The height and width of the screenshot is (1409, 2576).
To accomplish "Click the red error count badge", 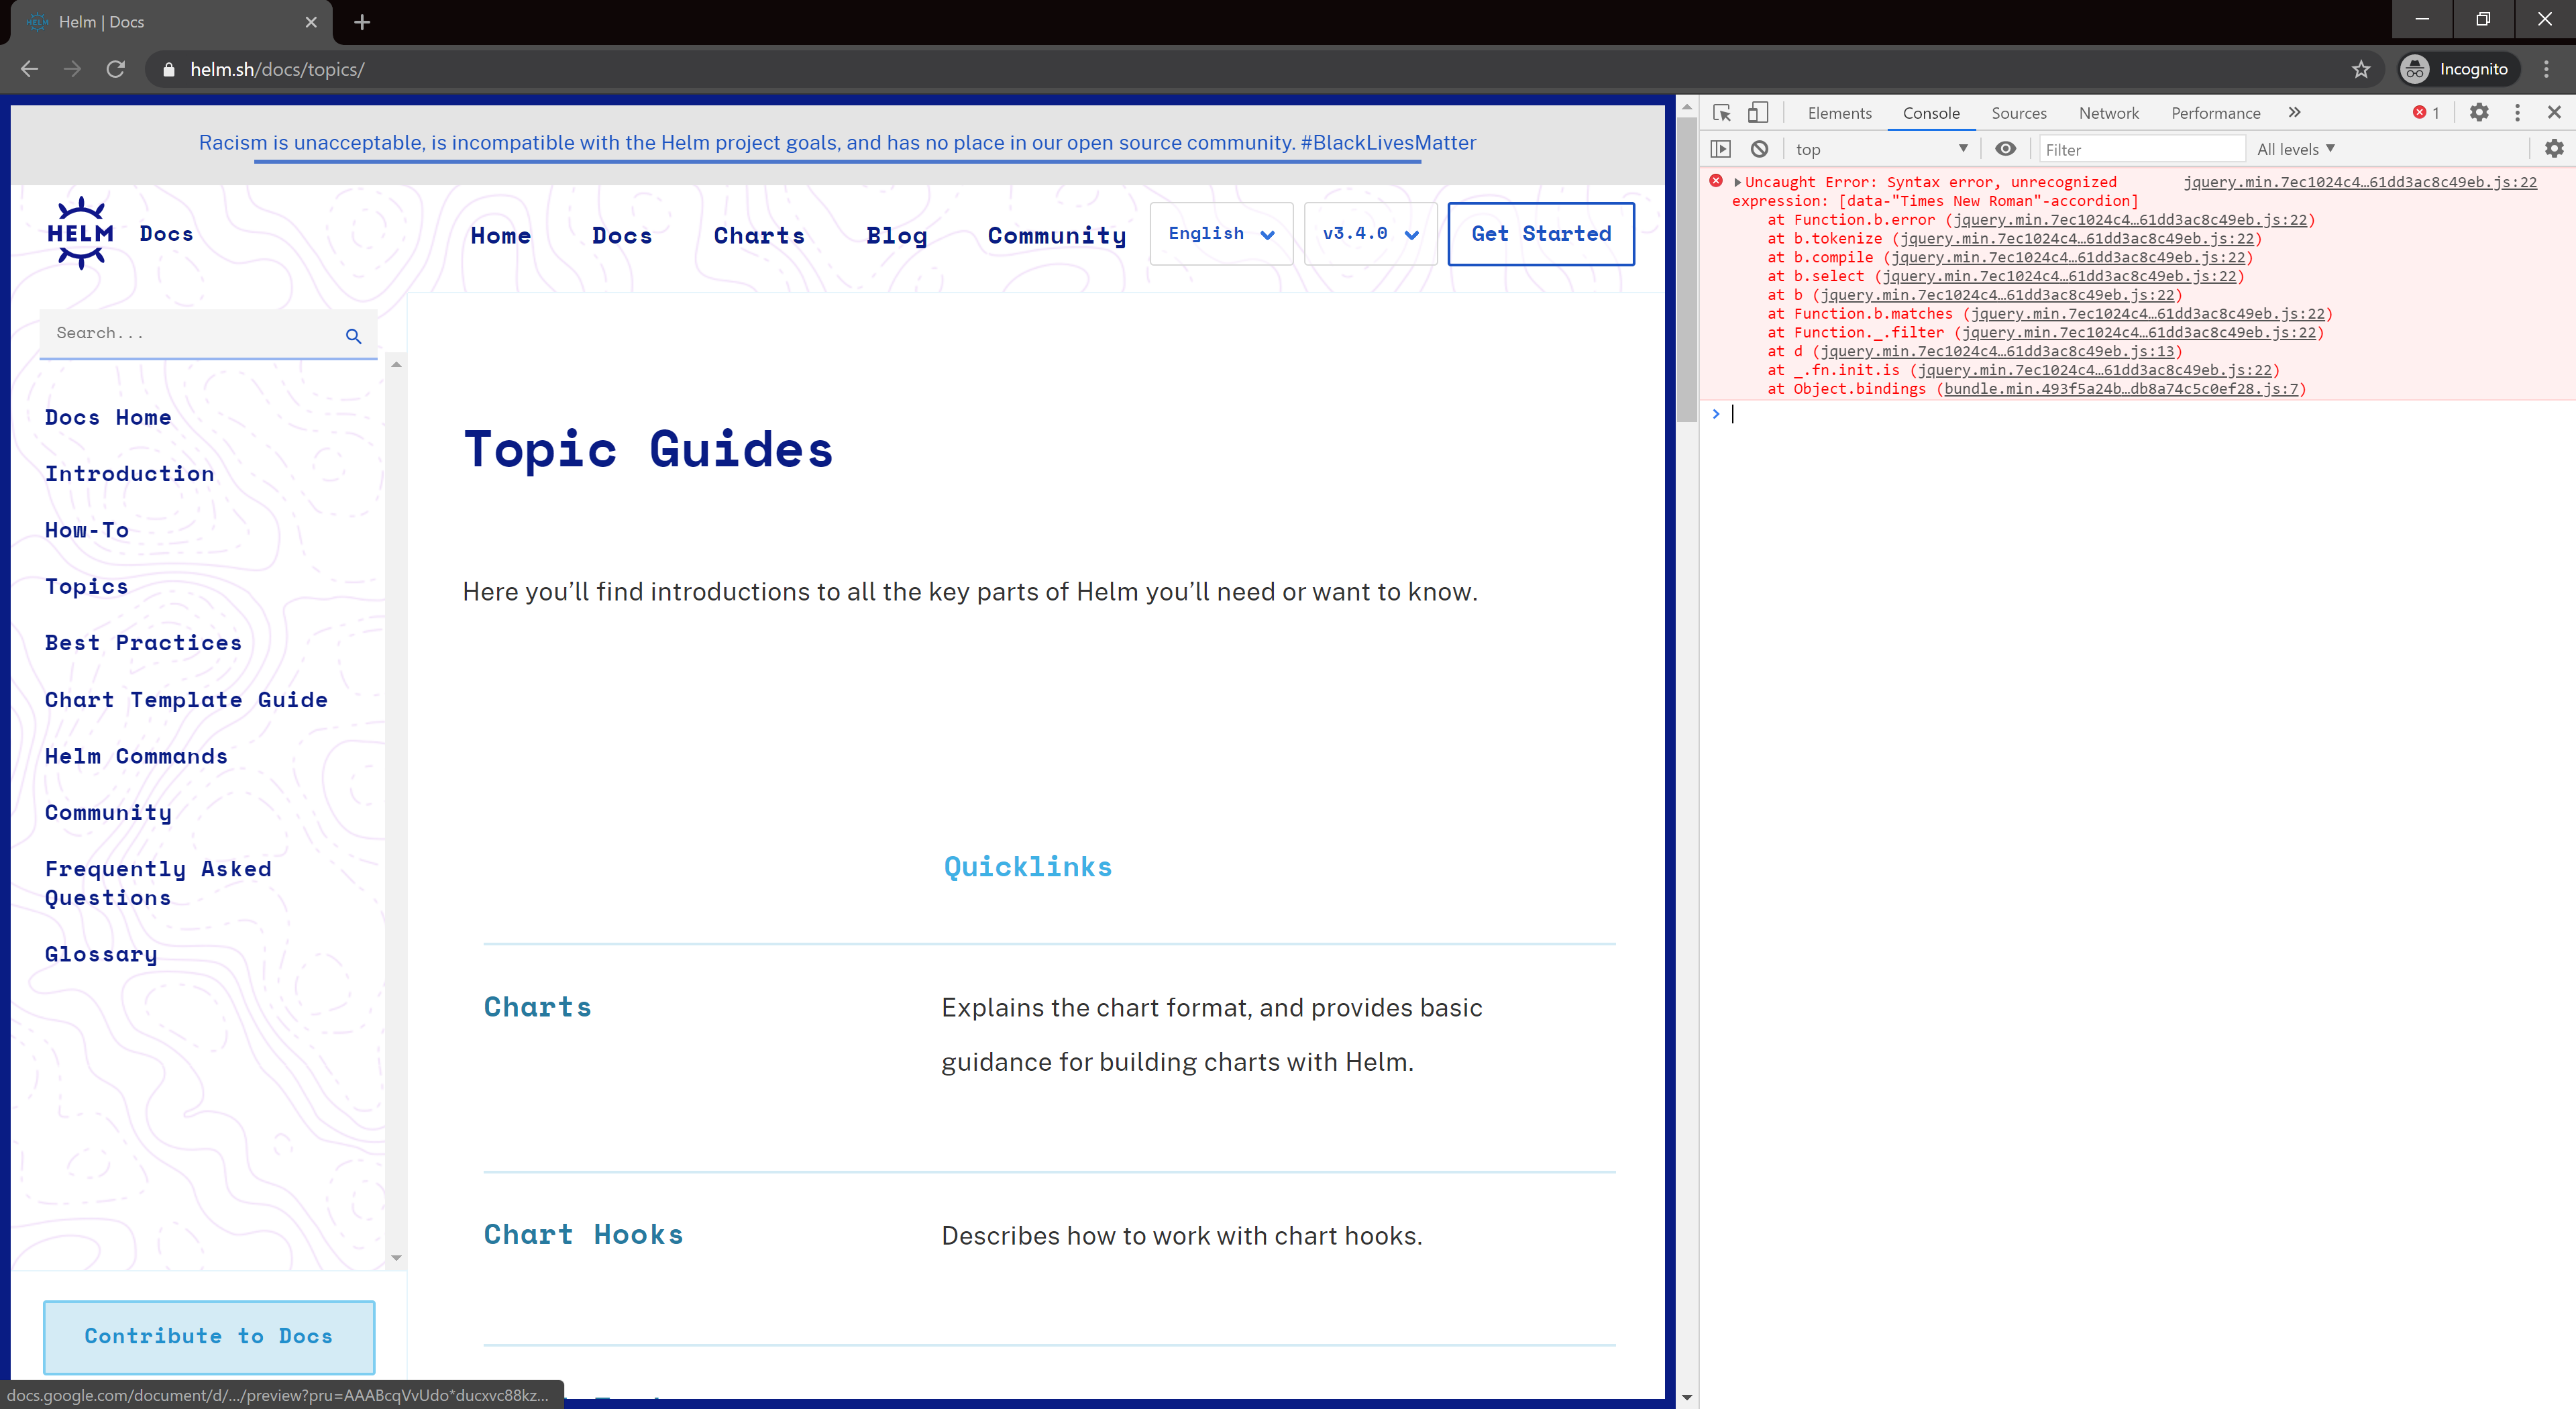I will pyautogui.click(x=2425, y=113).
